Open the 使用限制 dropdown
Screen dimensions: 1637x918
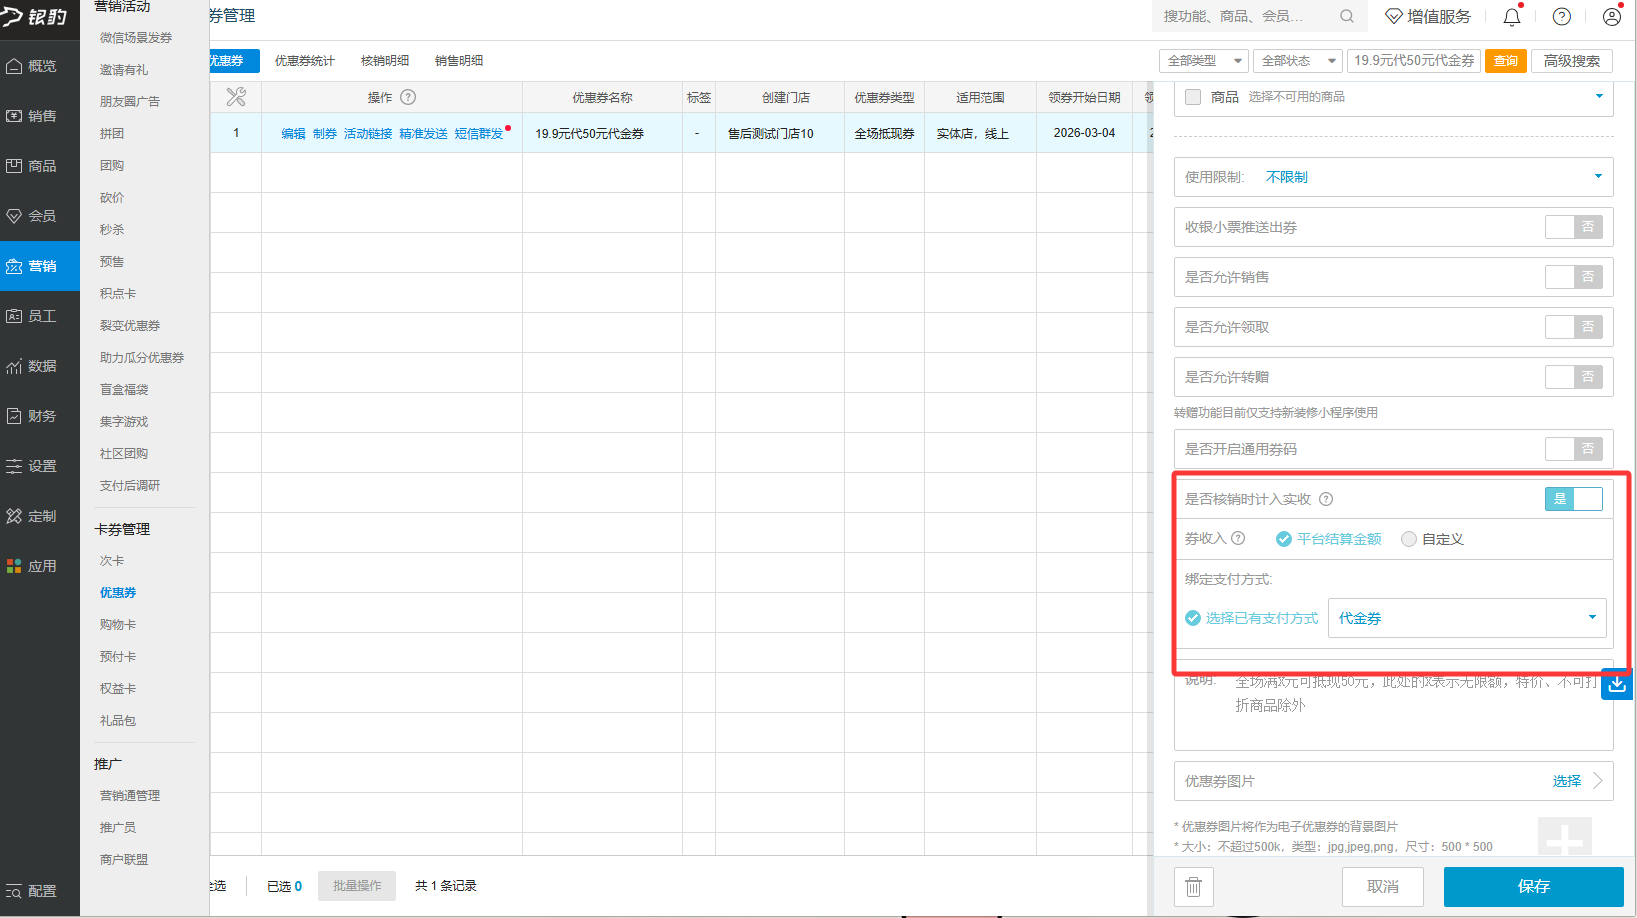[x=1394, y=177]
